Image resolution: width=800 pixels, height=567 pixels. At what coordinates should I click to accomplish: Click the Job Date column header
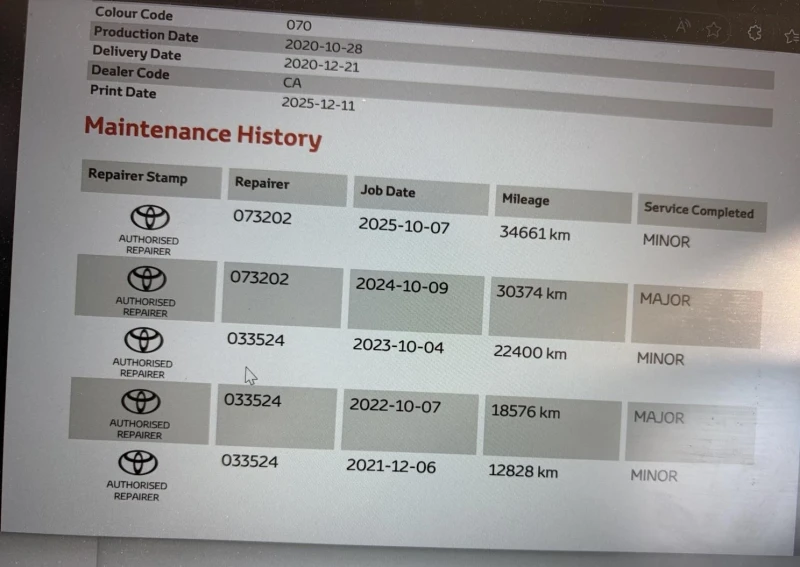(x=421, y=195)
